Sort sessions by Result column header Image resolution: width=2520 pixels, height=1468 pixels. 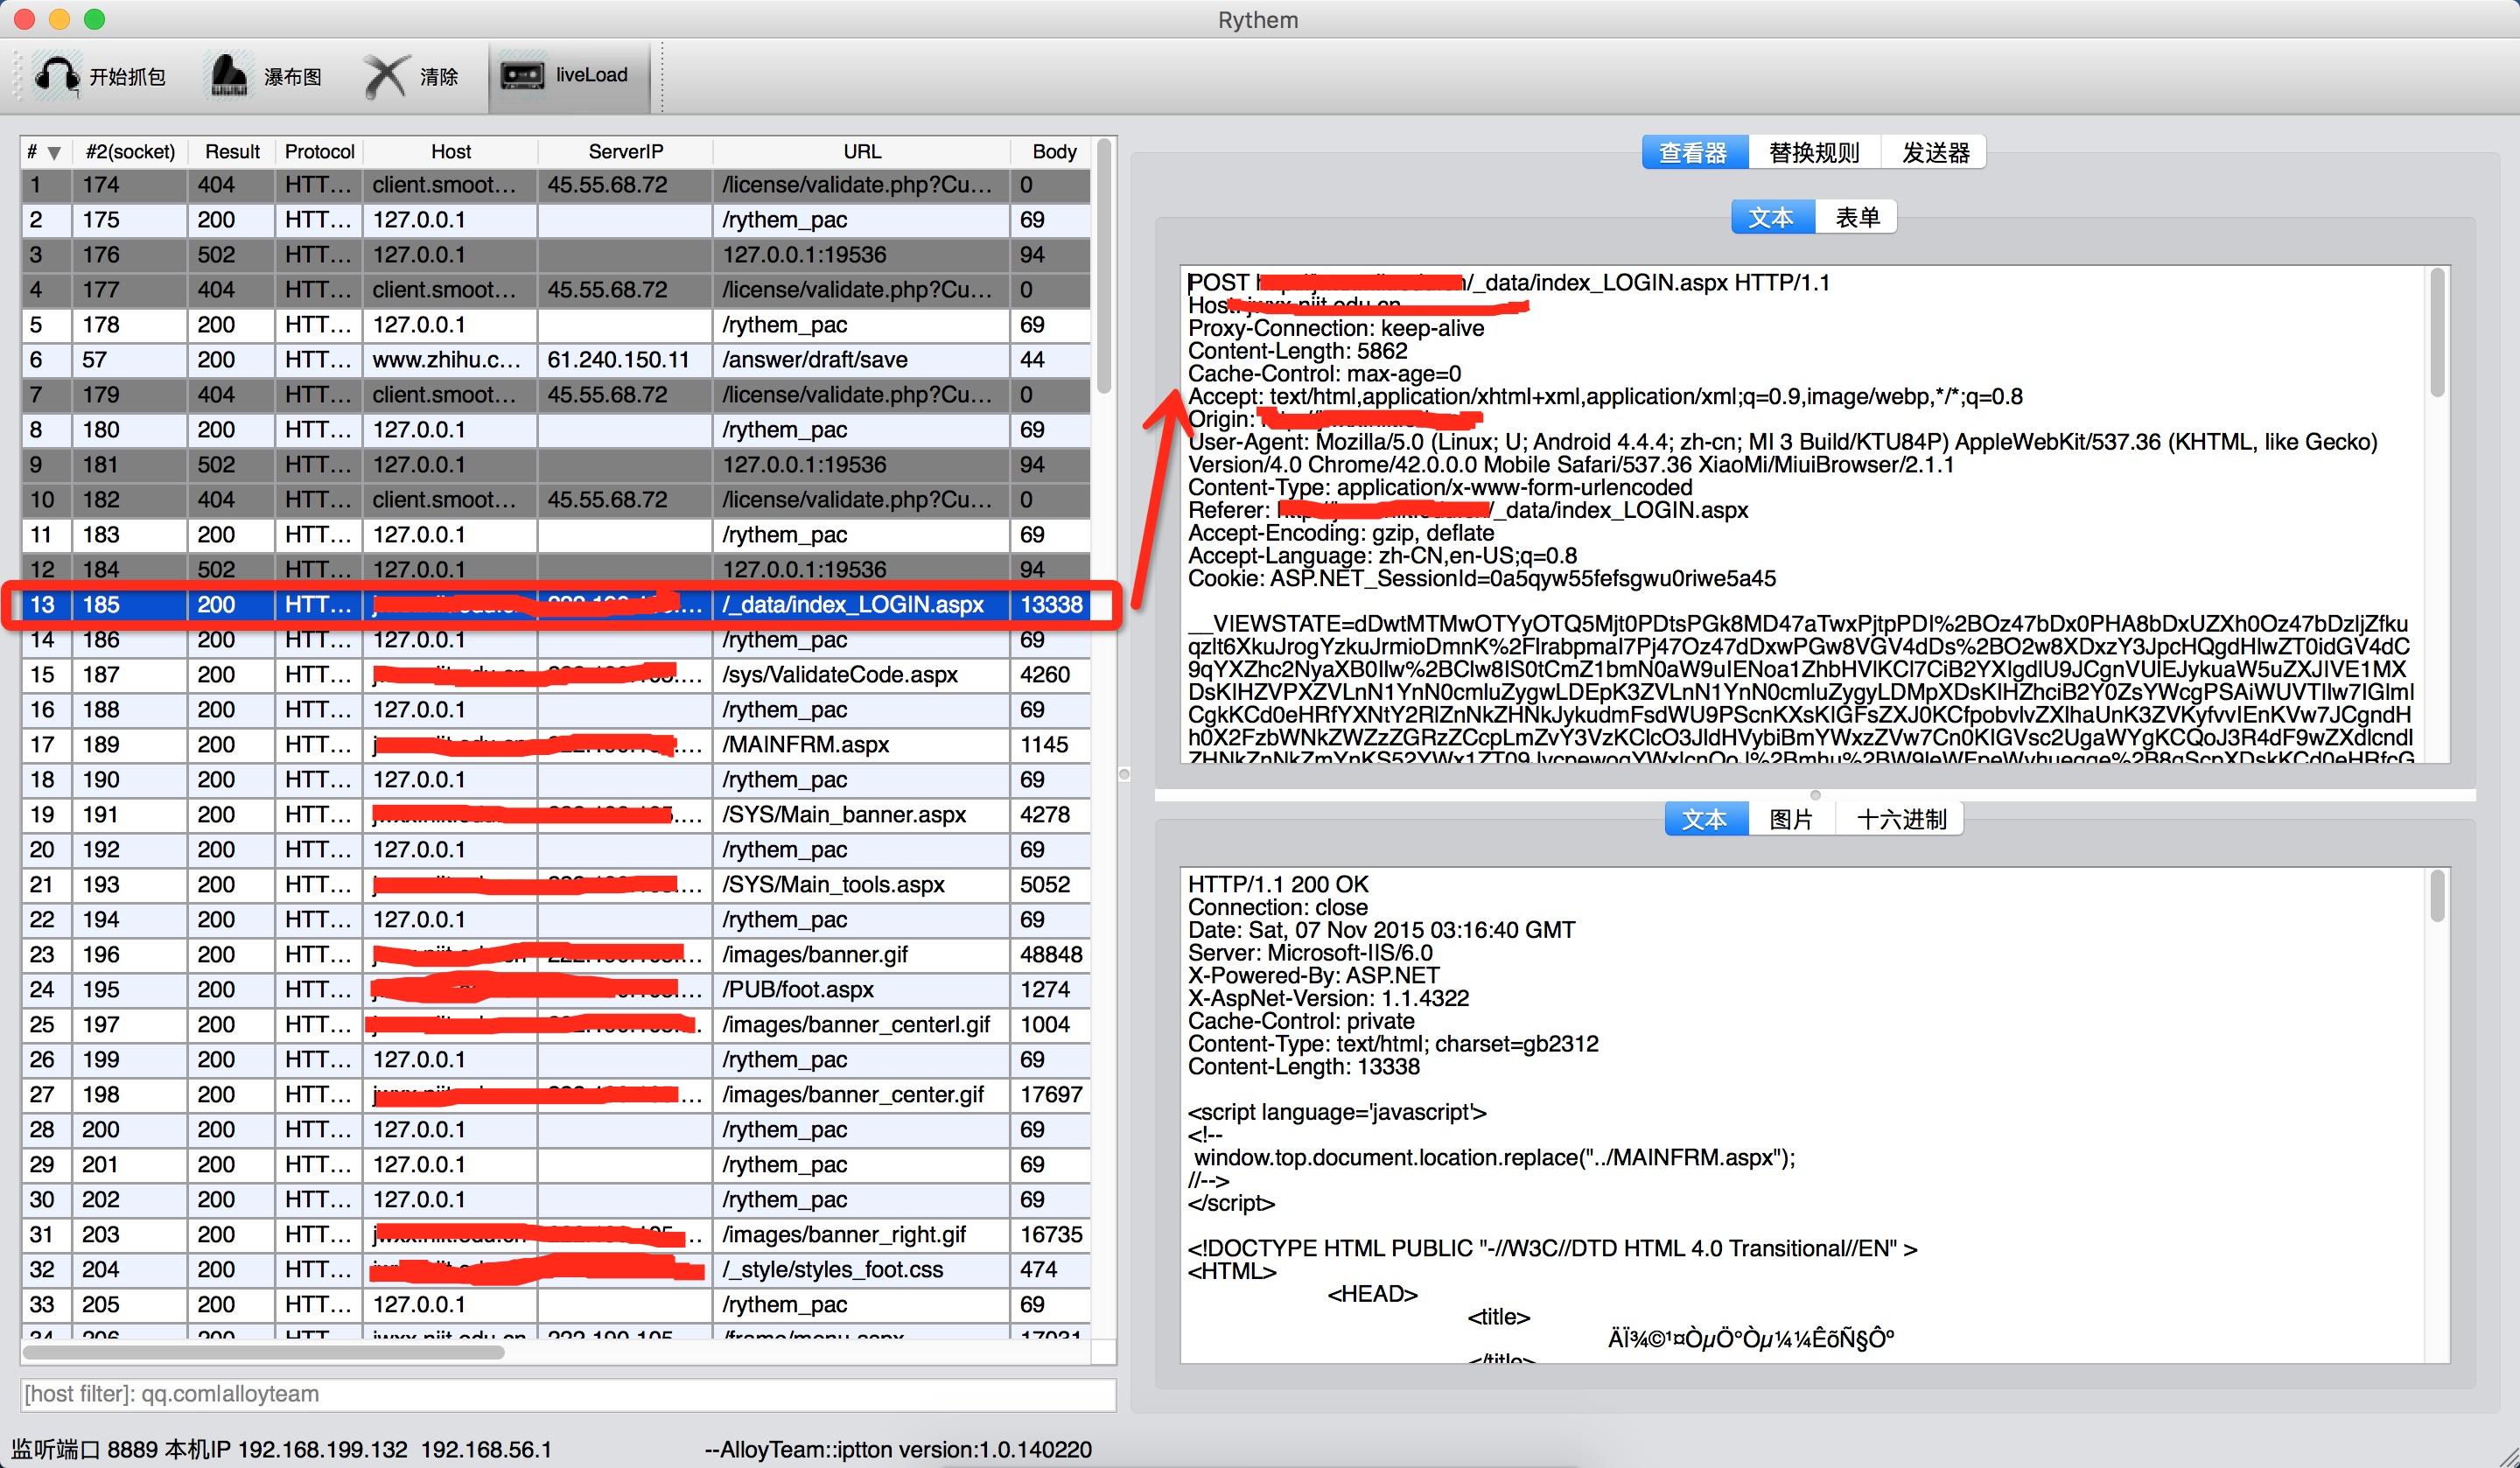tap(232, 152)
